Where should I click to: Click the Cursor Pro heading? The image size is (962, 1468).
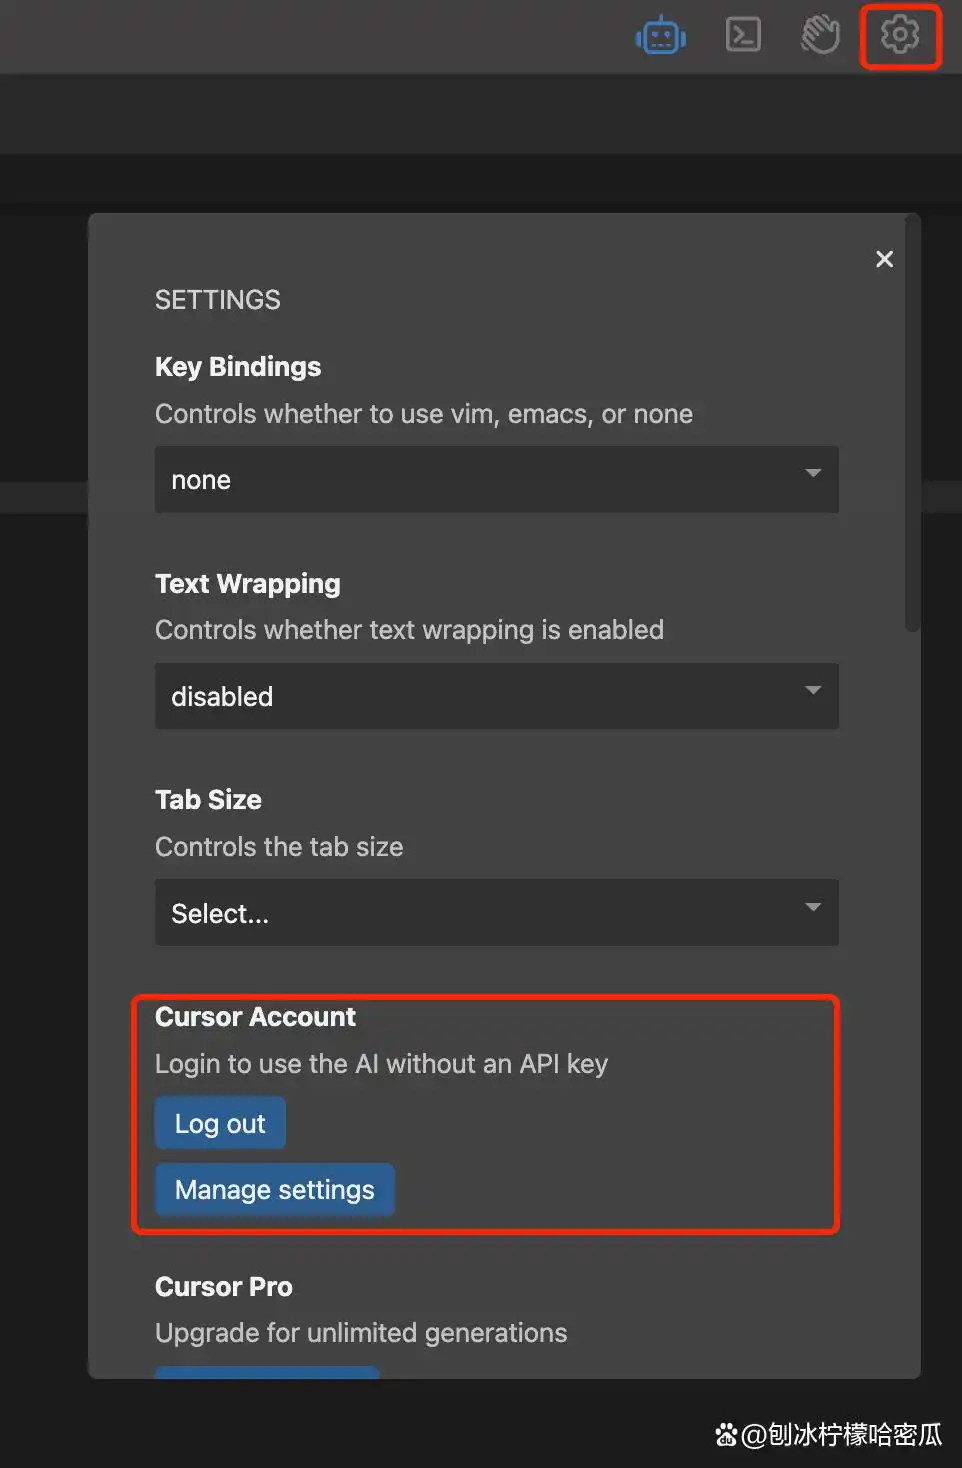coord(224,1287)
